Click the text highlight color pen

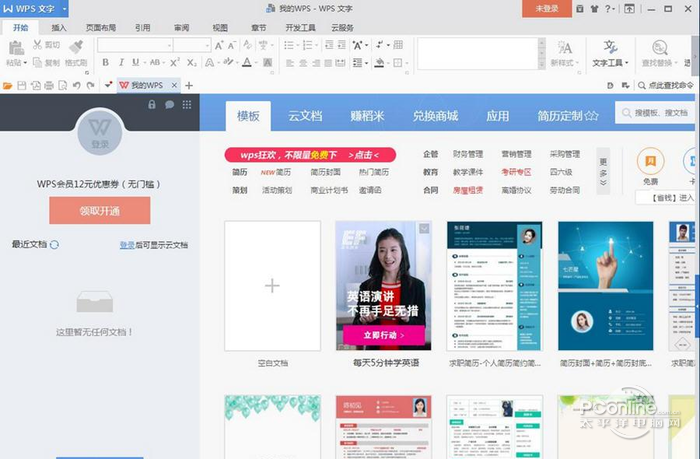coord(228,62)
